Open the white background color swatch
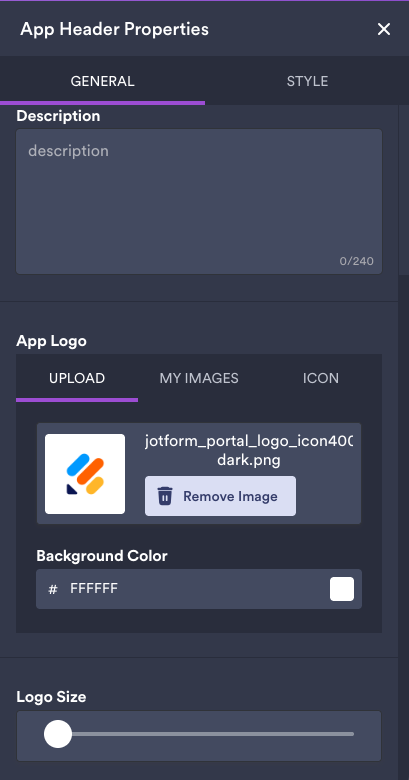Viewport: 409px width, 780px height. [342, 589]
